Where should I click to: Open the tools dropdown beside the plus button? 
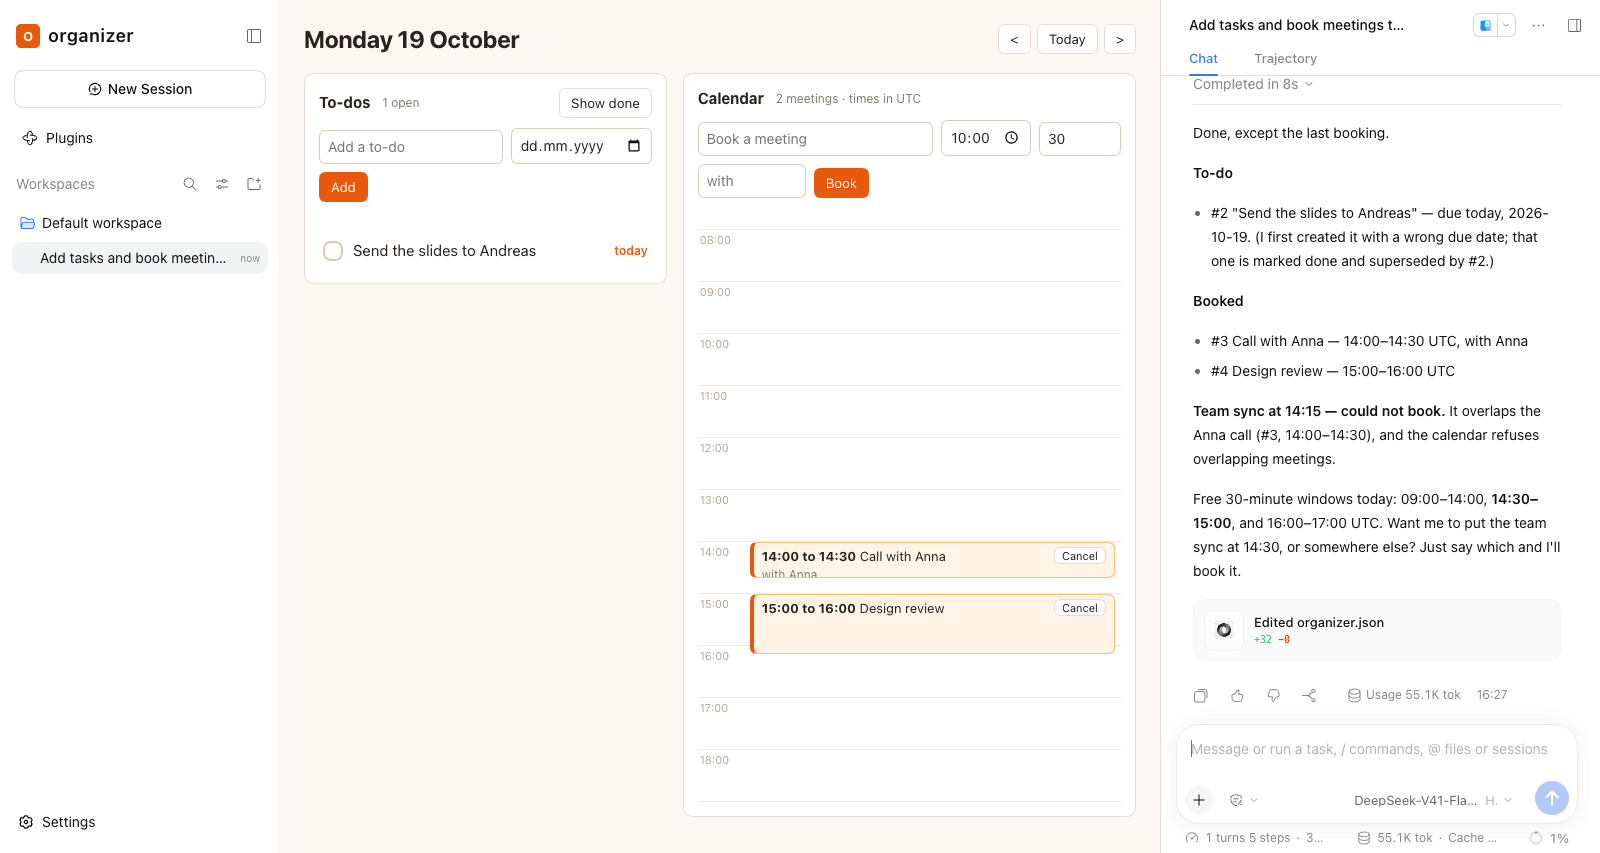click(x=1243, y=800)
